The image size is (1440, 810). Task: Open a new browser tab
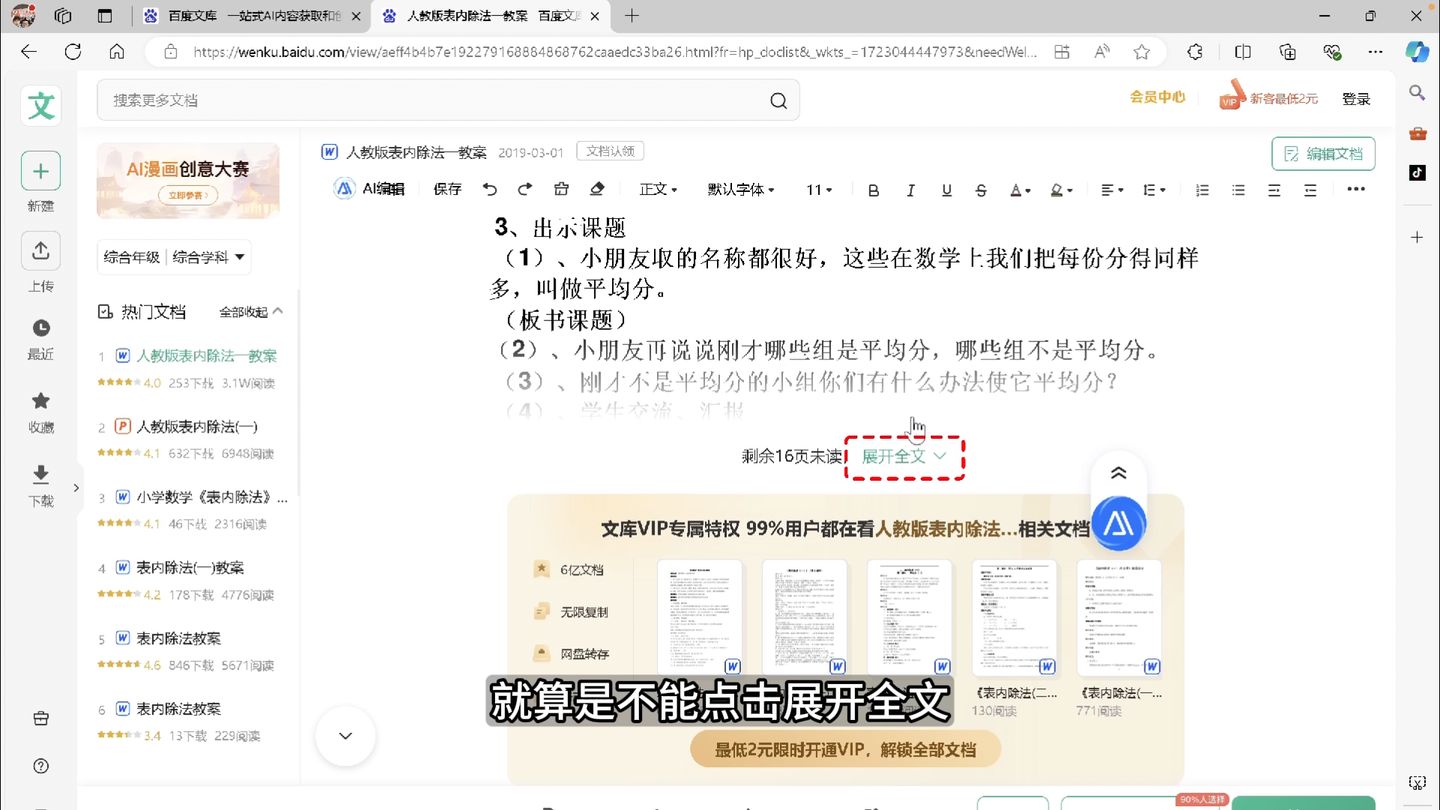(632, 16)
